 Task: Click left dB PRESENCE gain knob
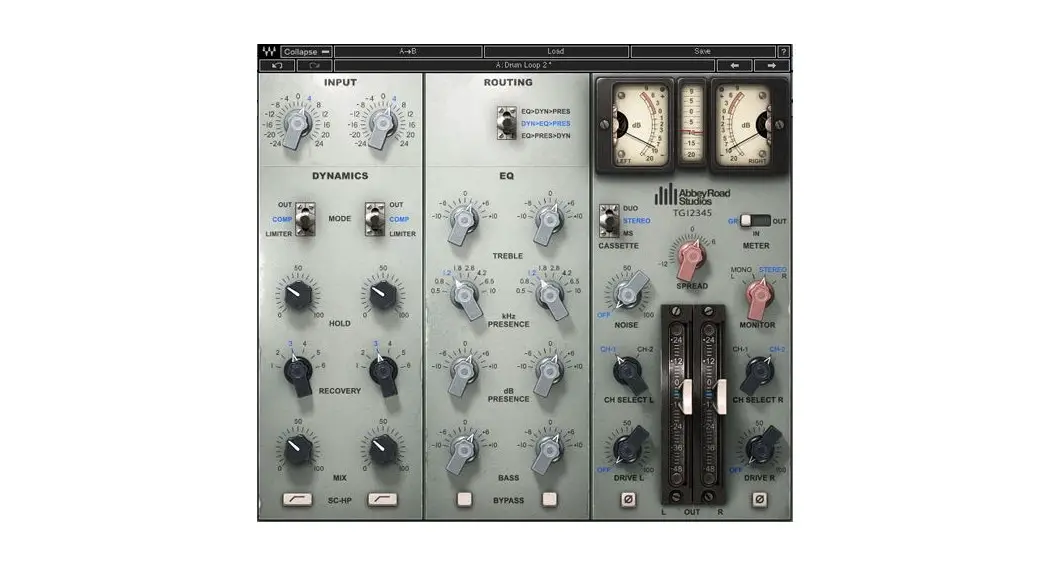pyautogui.click(x=463, y=373)
